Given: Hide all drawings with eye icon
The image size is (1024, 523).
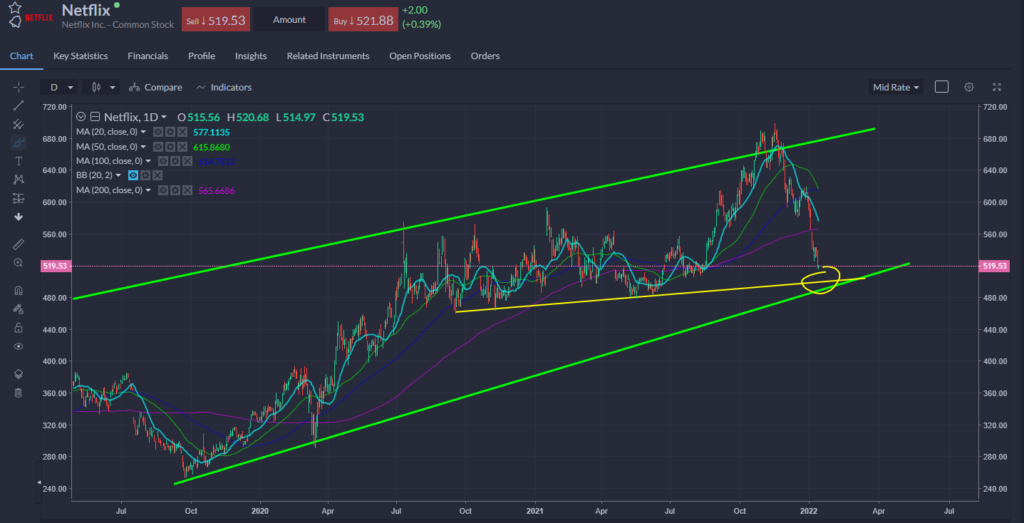Looking at the screenshot, I should pos(18,345).
